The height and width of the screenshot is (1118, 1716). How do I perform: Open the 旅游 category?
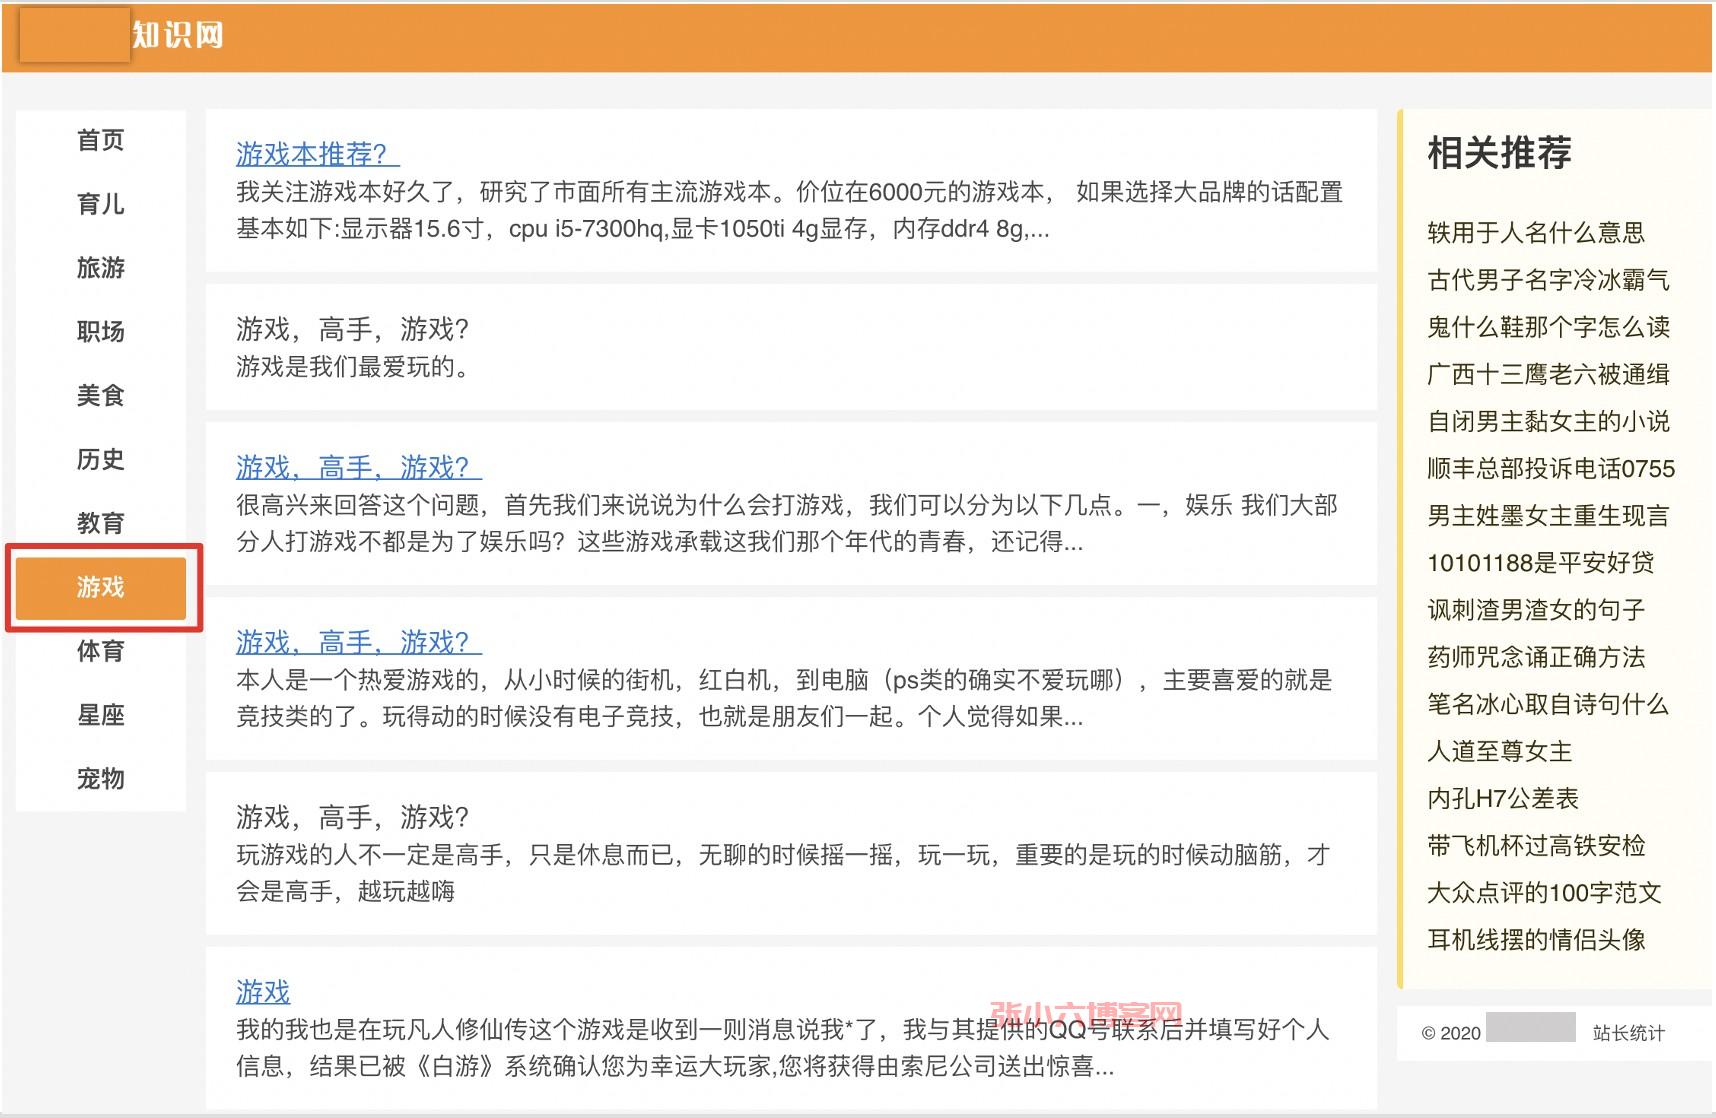coord(101,268)
